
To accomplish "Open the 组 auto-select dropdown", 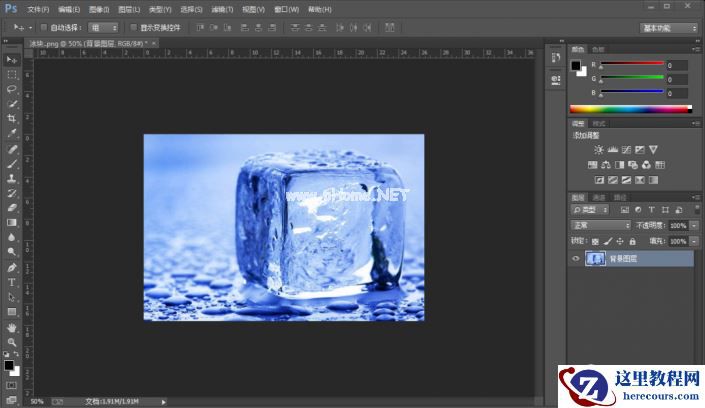I will pyautogui.click(x=103, y=28).
